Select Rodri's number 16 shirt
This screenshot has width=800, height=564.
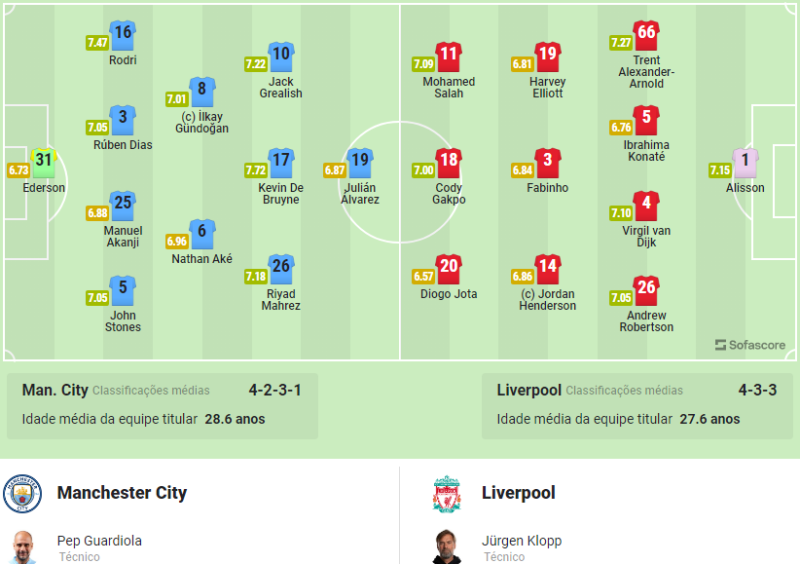pyautogui.click(x=123, y=35)
